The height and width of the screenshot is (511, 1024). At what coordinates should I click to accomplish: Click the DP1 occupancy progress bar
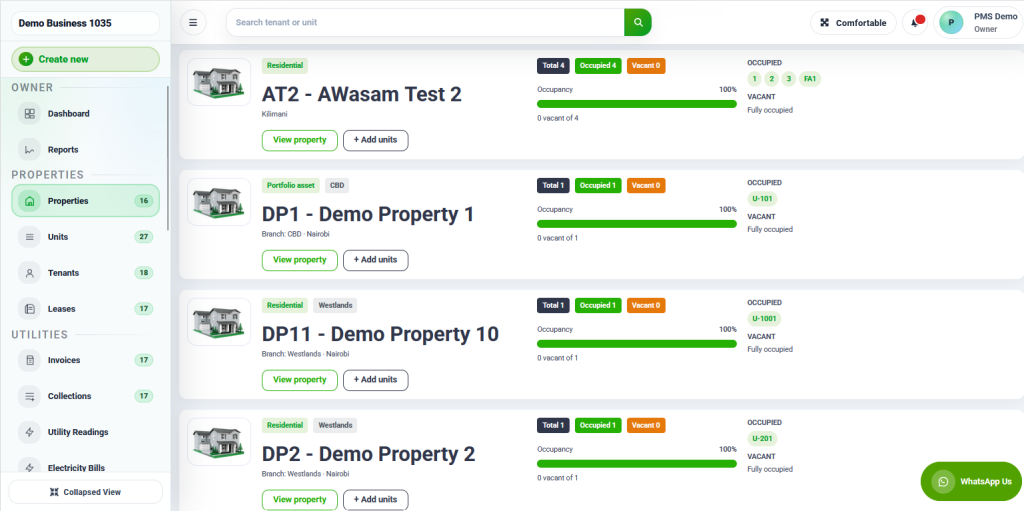(637, 223)
